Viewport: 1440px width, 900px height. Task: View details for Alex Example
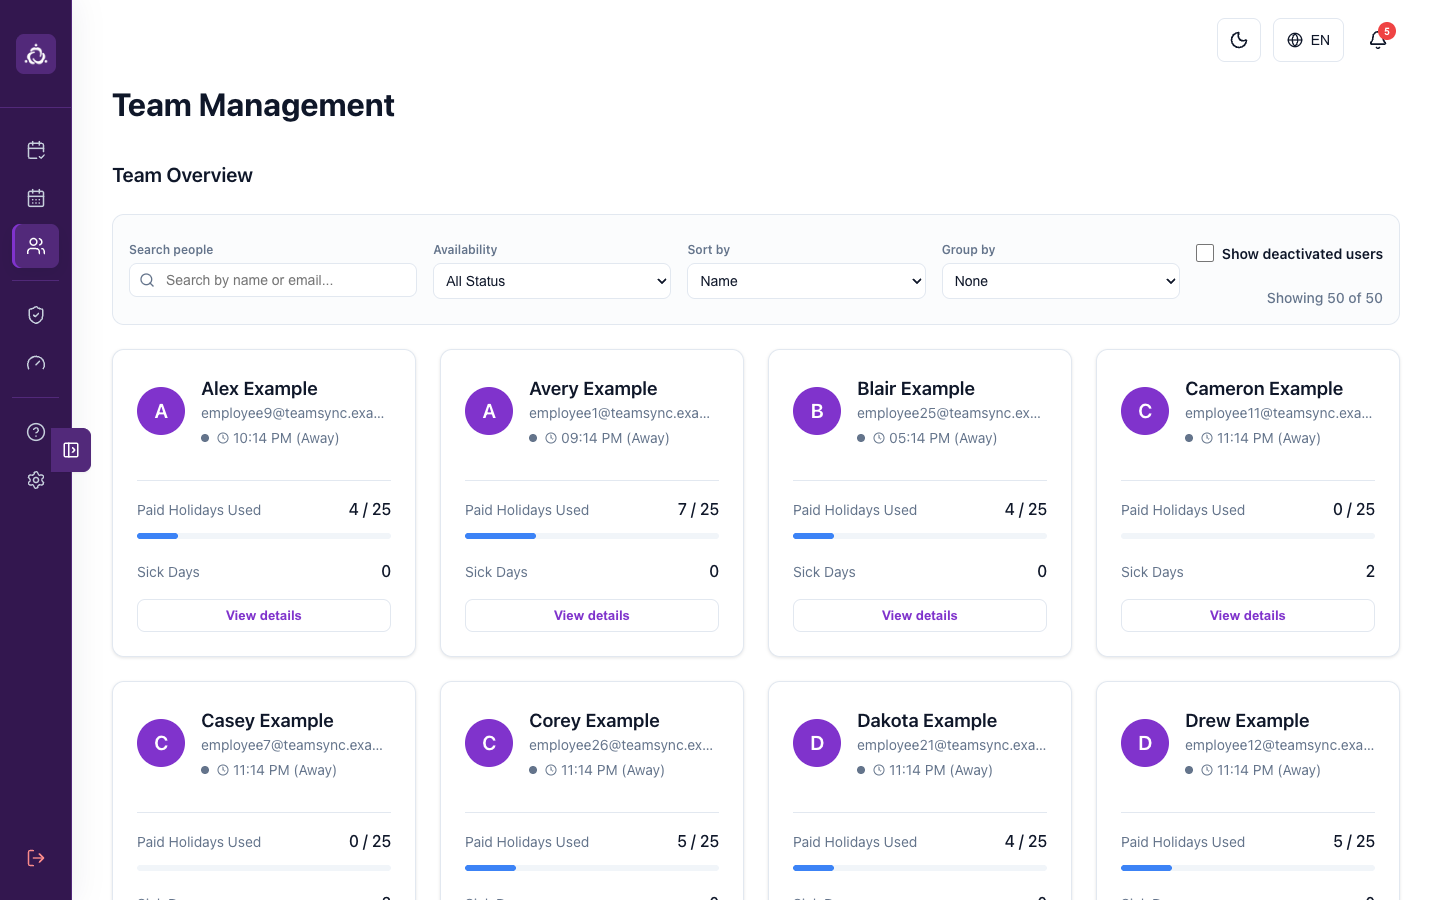click(264, 615)
